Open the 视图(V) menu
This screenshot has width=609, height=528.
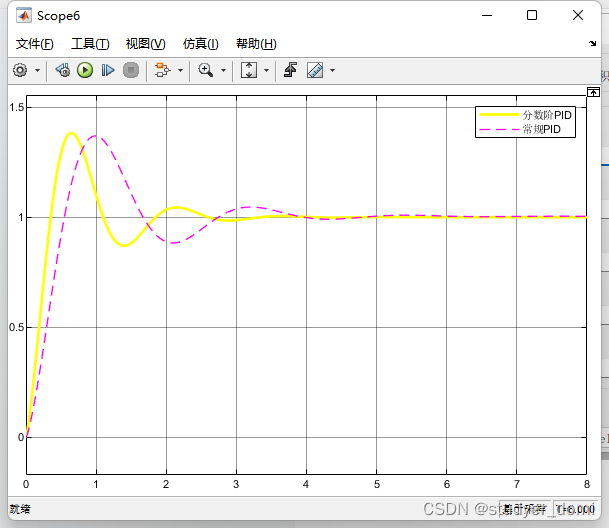(145, 44)
